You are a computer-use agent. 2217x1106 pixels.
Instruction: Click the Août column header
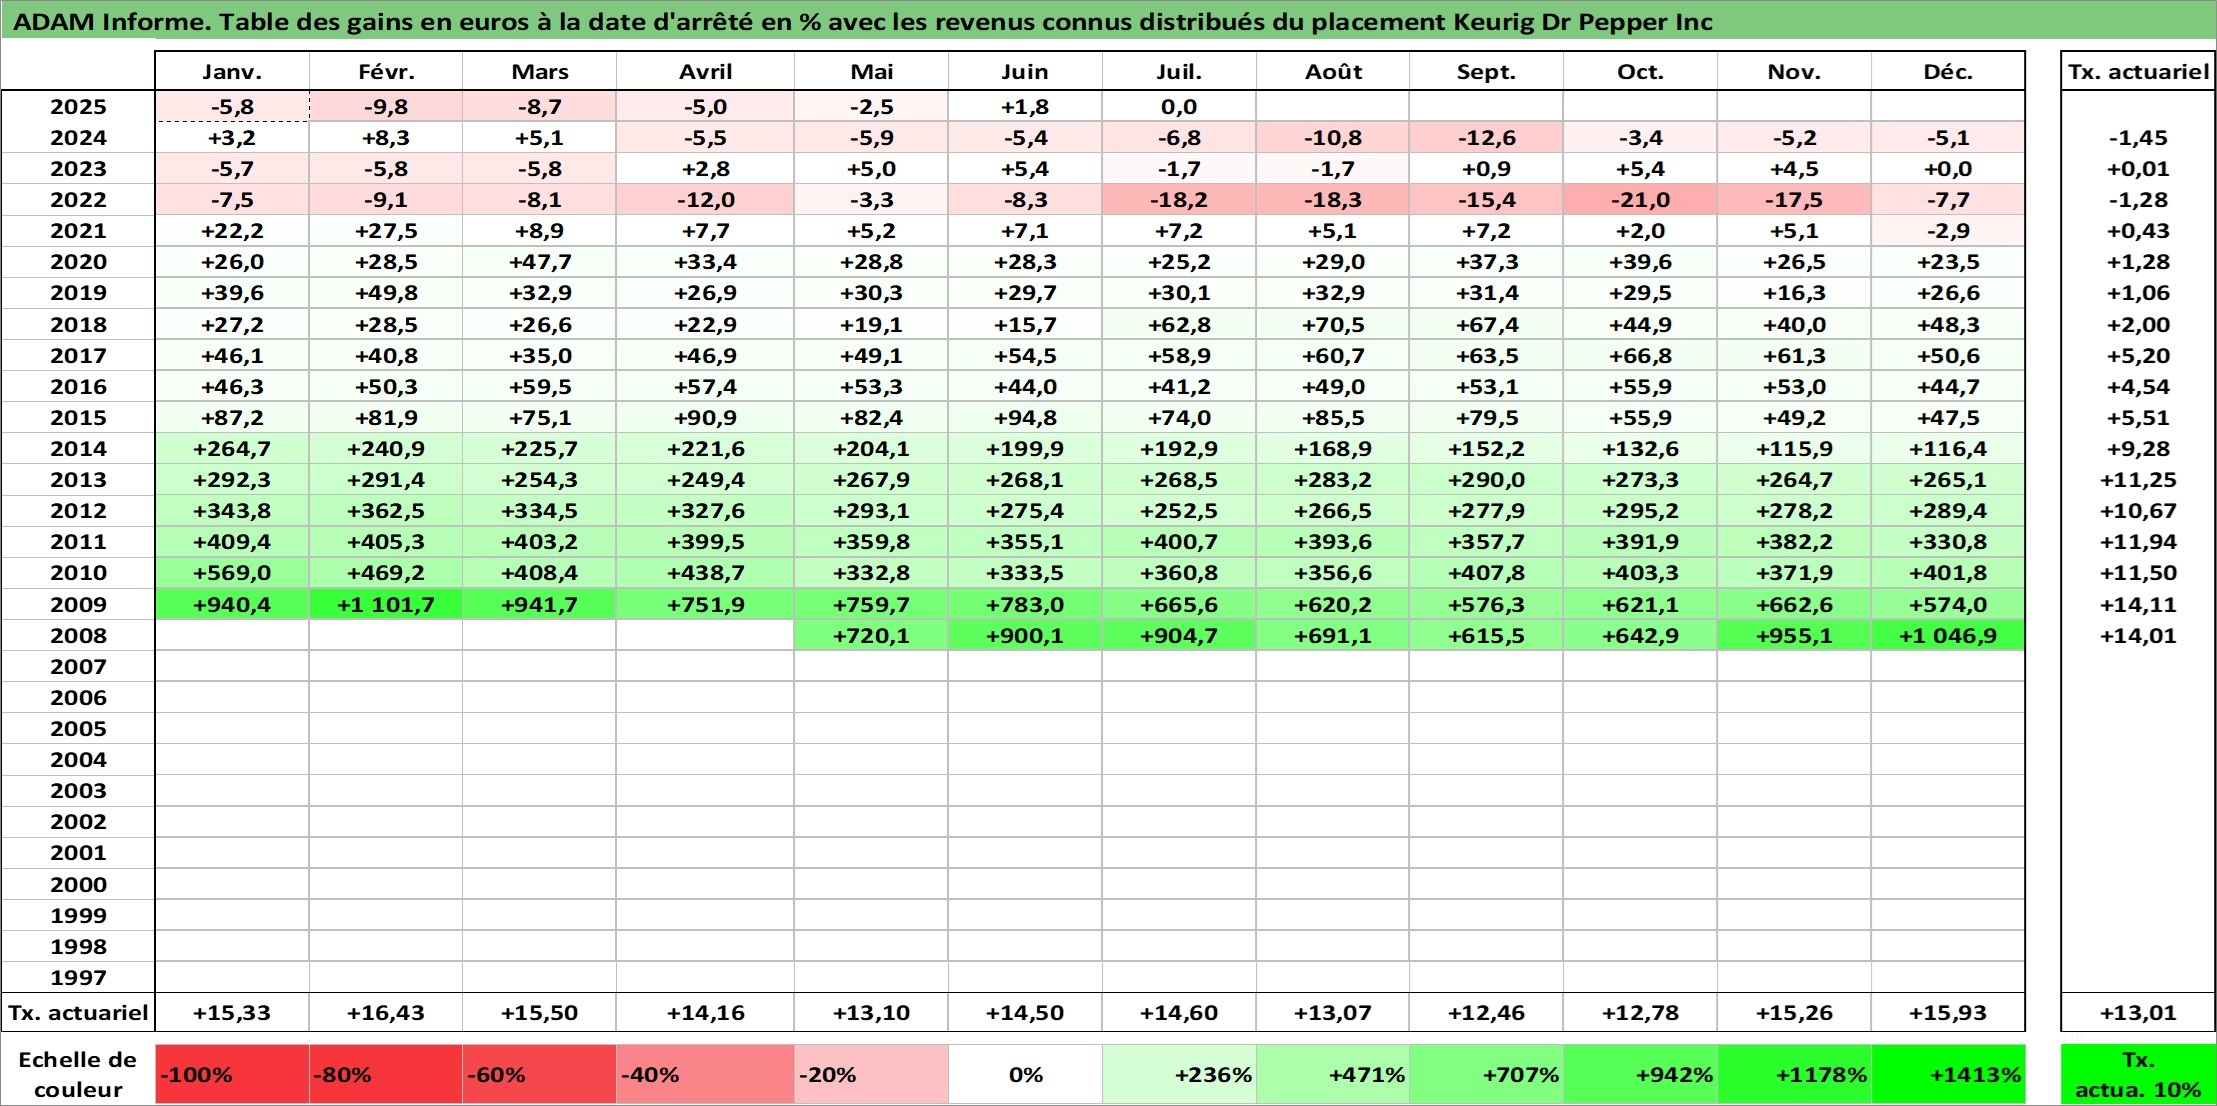point(1333,72)
